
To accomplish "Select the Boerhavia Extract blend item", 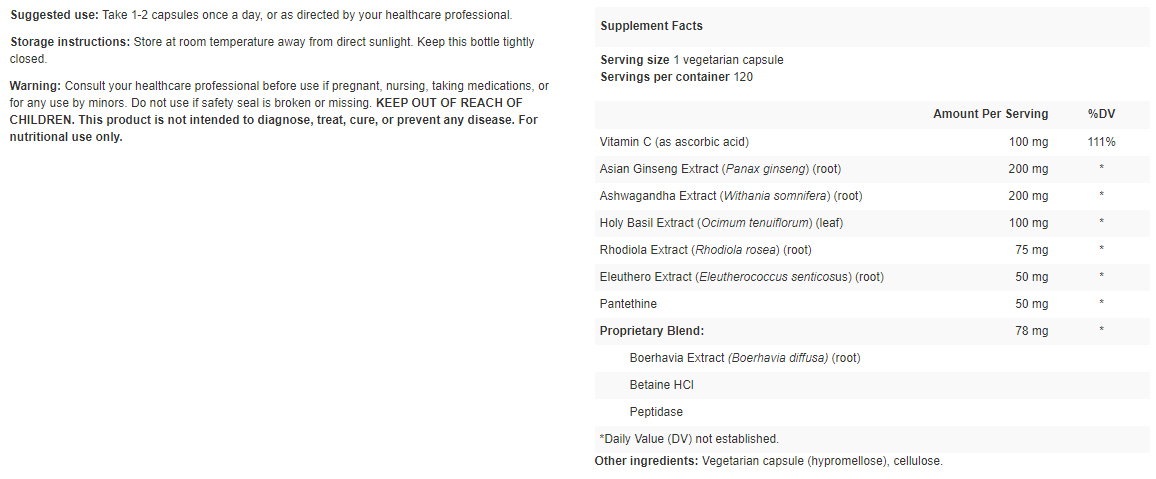I will 745,358.
